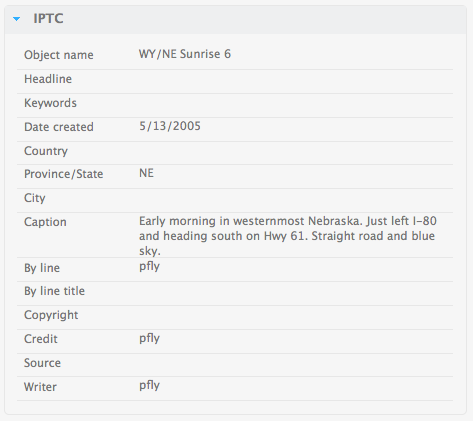Viewport: 473px width, 421px height.
Task: Select the Province/State value NE
Action: click(x=146, y=173)
